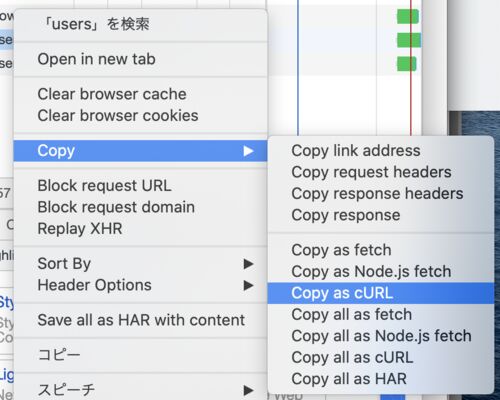Open the Copy submenu entry
The width and height of the screenshot is (500, 400).
[140, 151]
